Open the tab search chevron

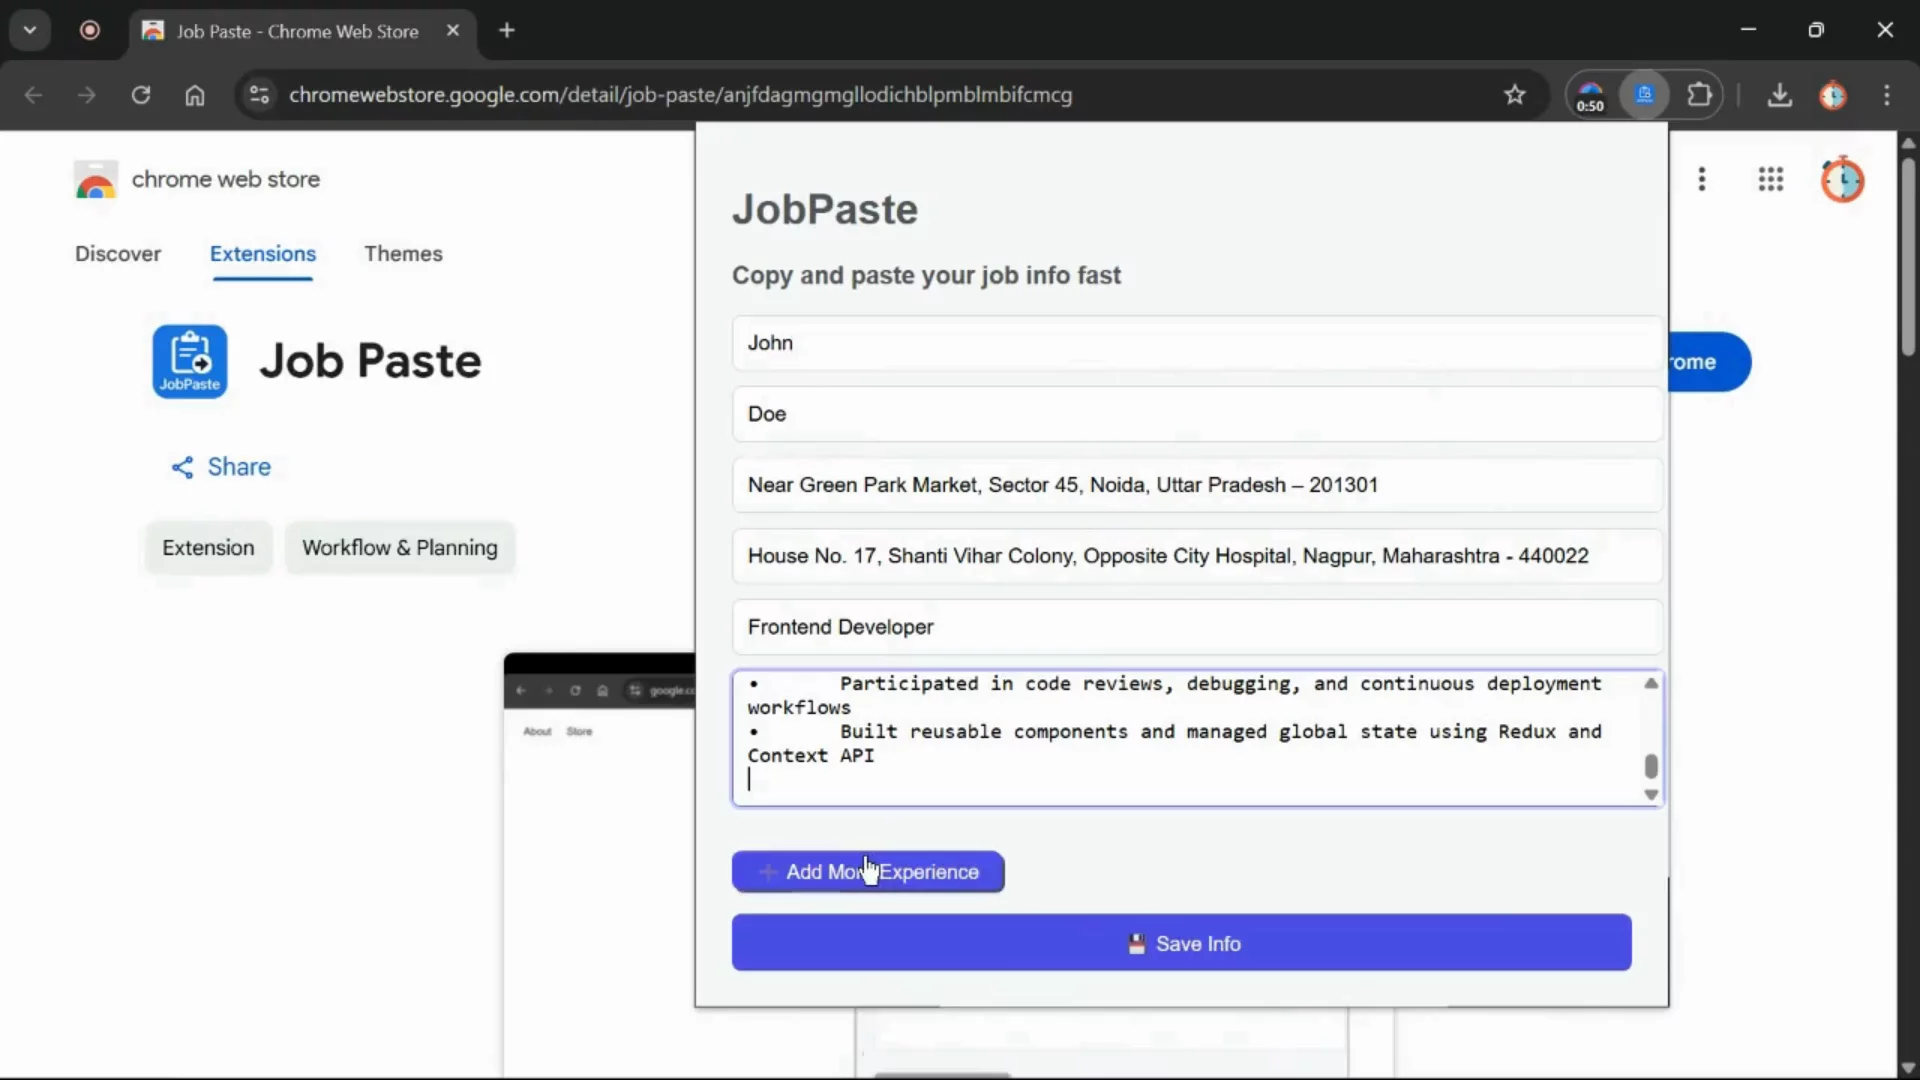point(29,29)
